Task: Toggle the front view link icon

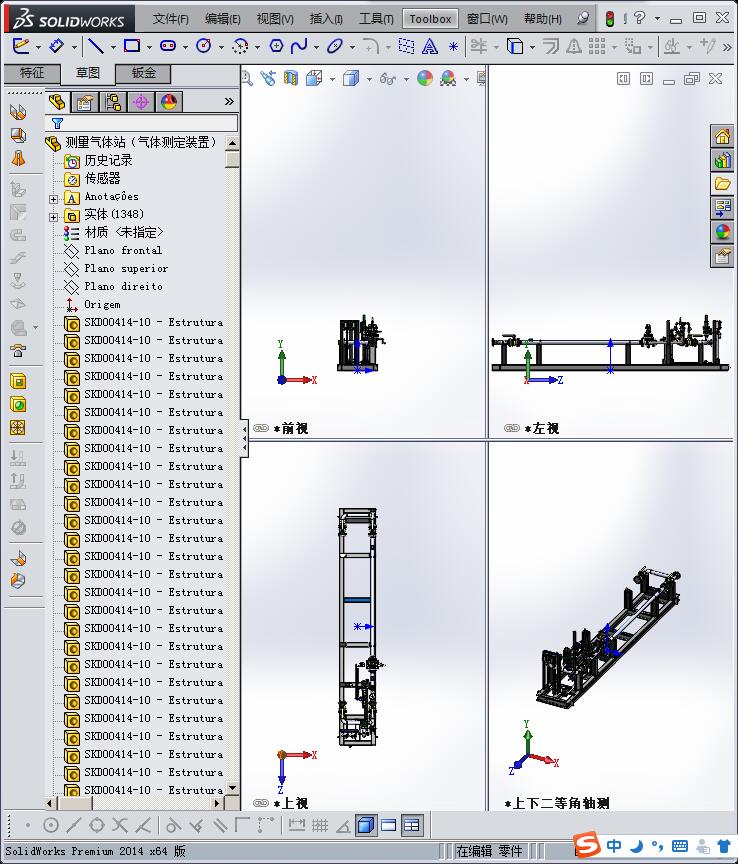Action: coord(261,428)
